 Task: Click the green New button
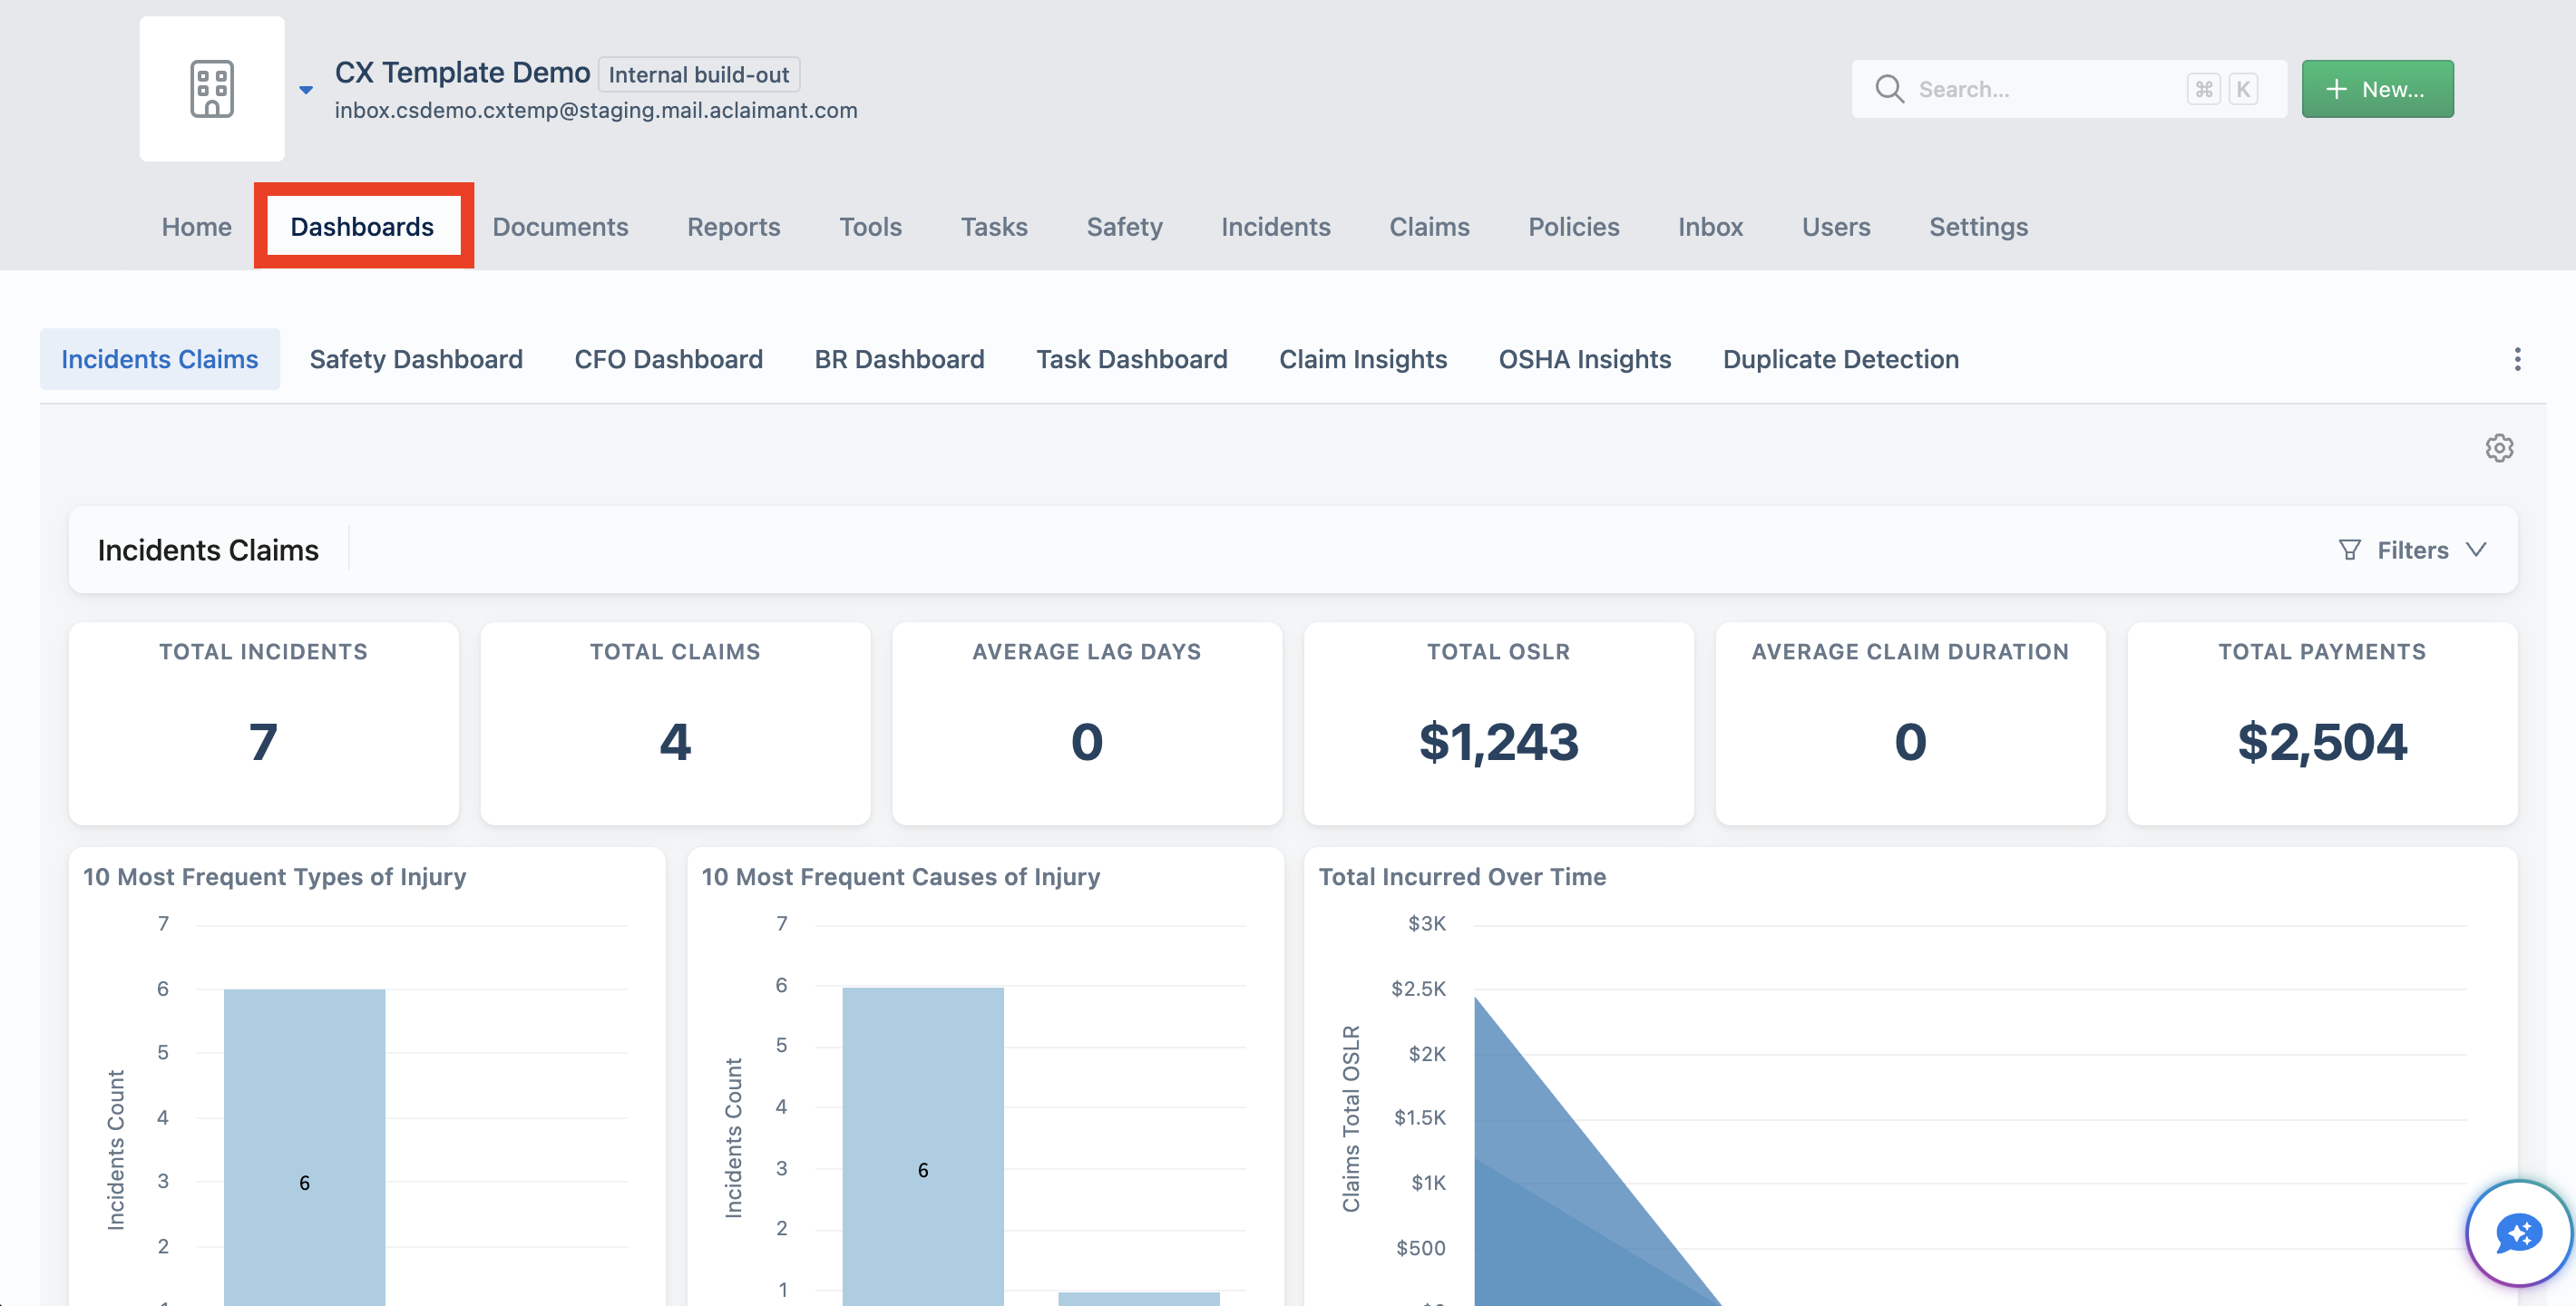(x=2377, y=89)
